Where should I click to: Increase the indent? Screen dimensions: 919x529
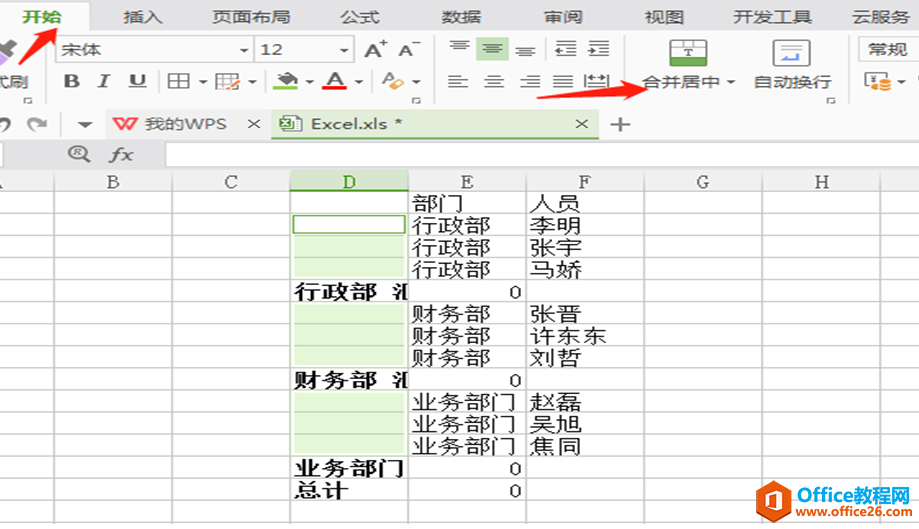tap(598, 49)
